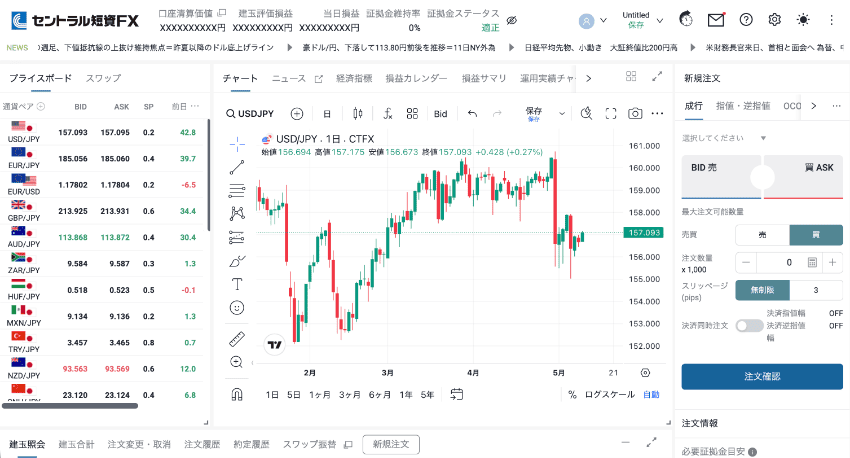The width and height of the screenshot is (850, 458).
Task: Click the price board horizontal scrollbar
Action: [x=70, y=405]
